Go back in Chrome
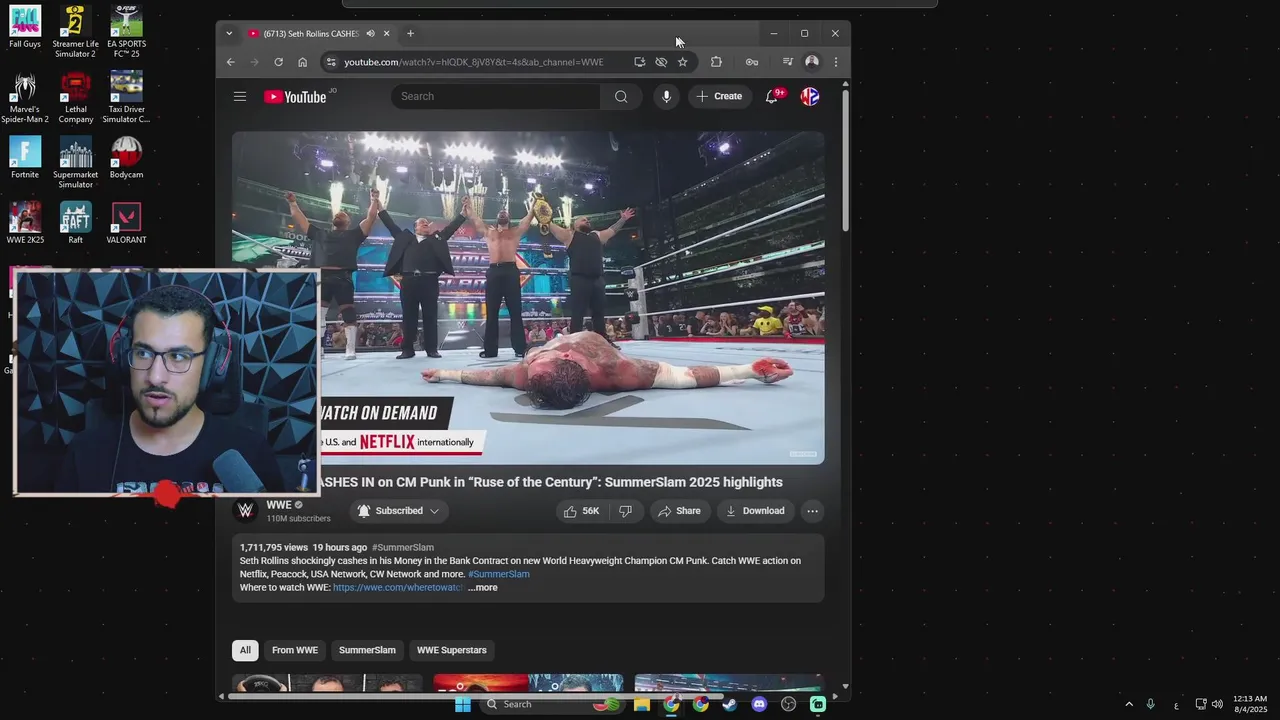Viewport: 1280px width, 720px height. coord(230,62)
